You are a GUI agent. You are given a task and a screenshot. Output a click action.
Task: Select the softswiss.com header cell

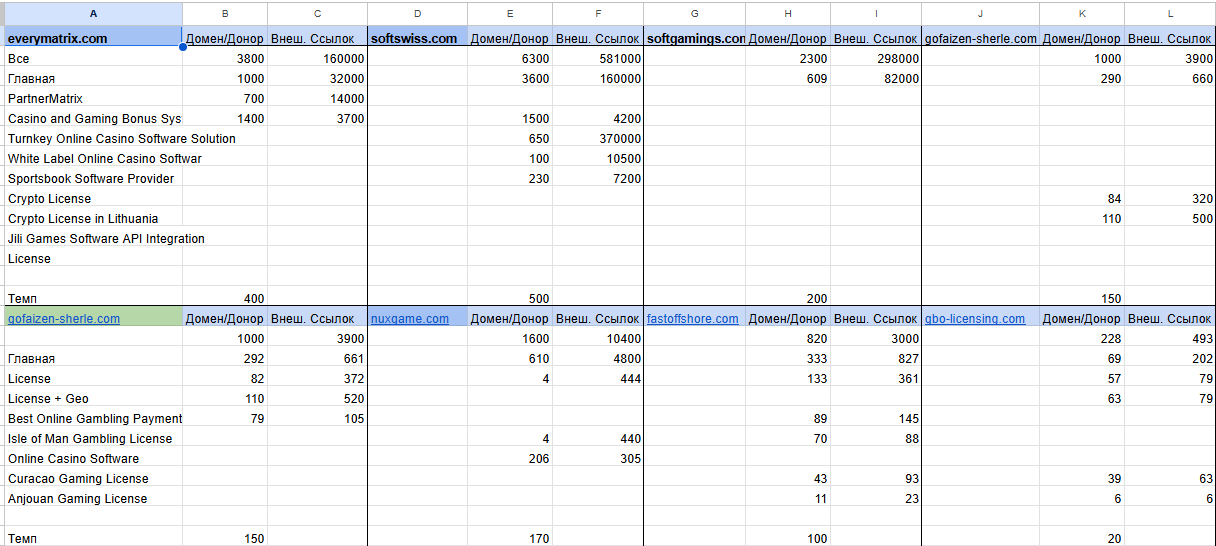click(x=414, y=39)
